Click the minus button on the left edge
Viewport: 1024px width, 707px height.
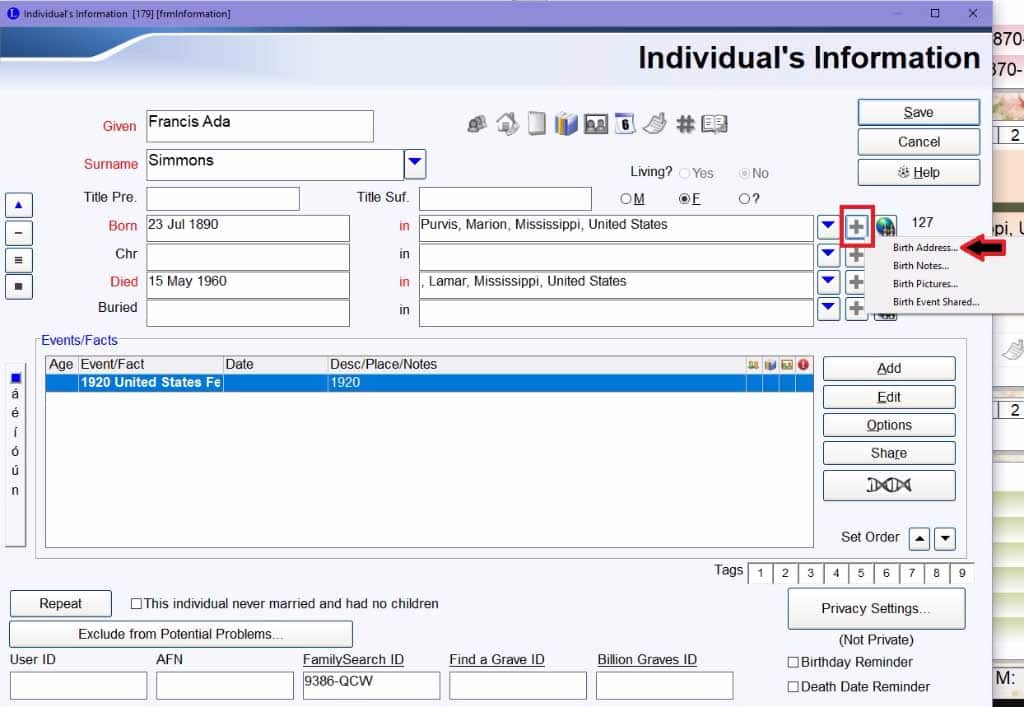(x=19, y=232)
